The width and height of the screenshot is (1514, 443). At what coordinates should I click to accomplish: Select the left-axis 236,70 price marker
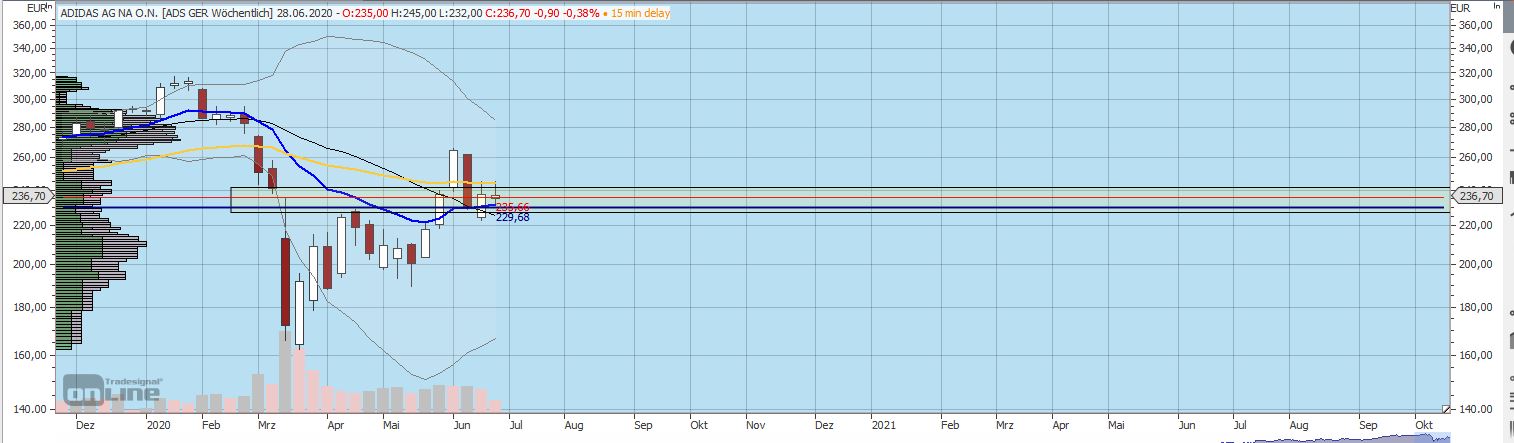[26, 196]
